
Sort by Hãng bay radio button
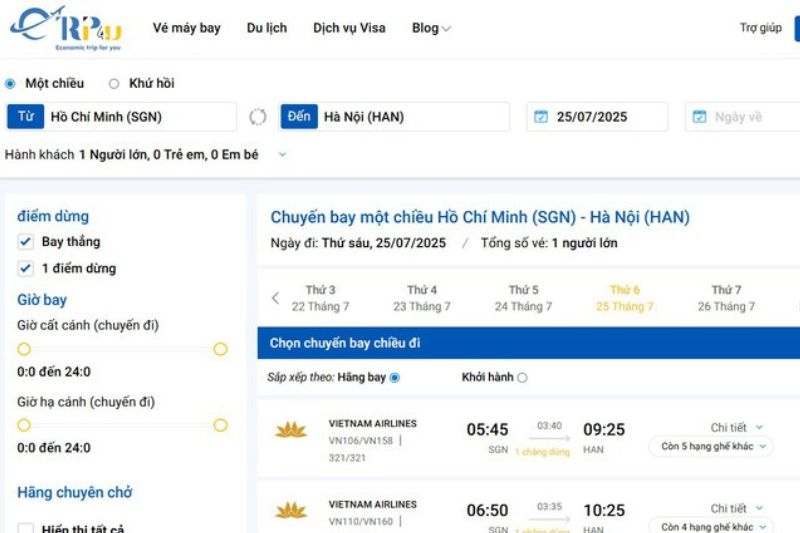[x=394, y=378]
